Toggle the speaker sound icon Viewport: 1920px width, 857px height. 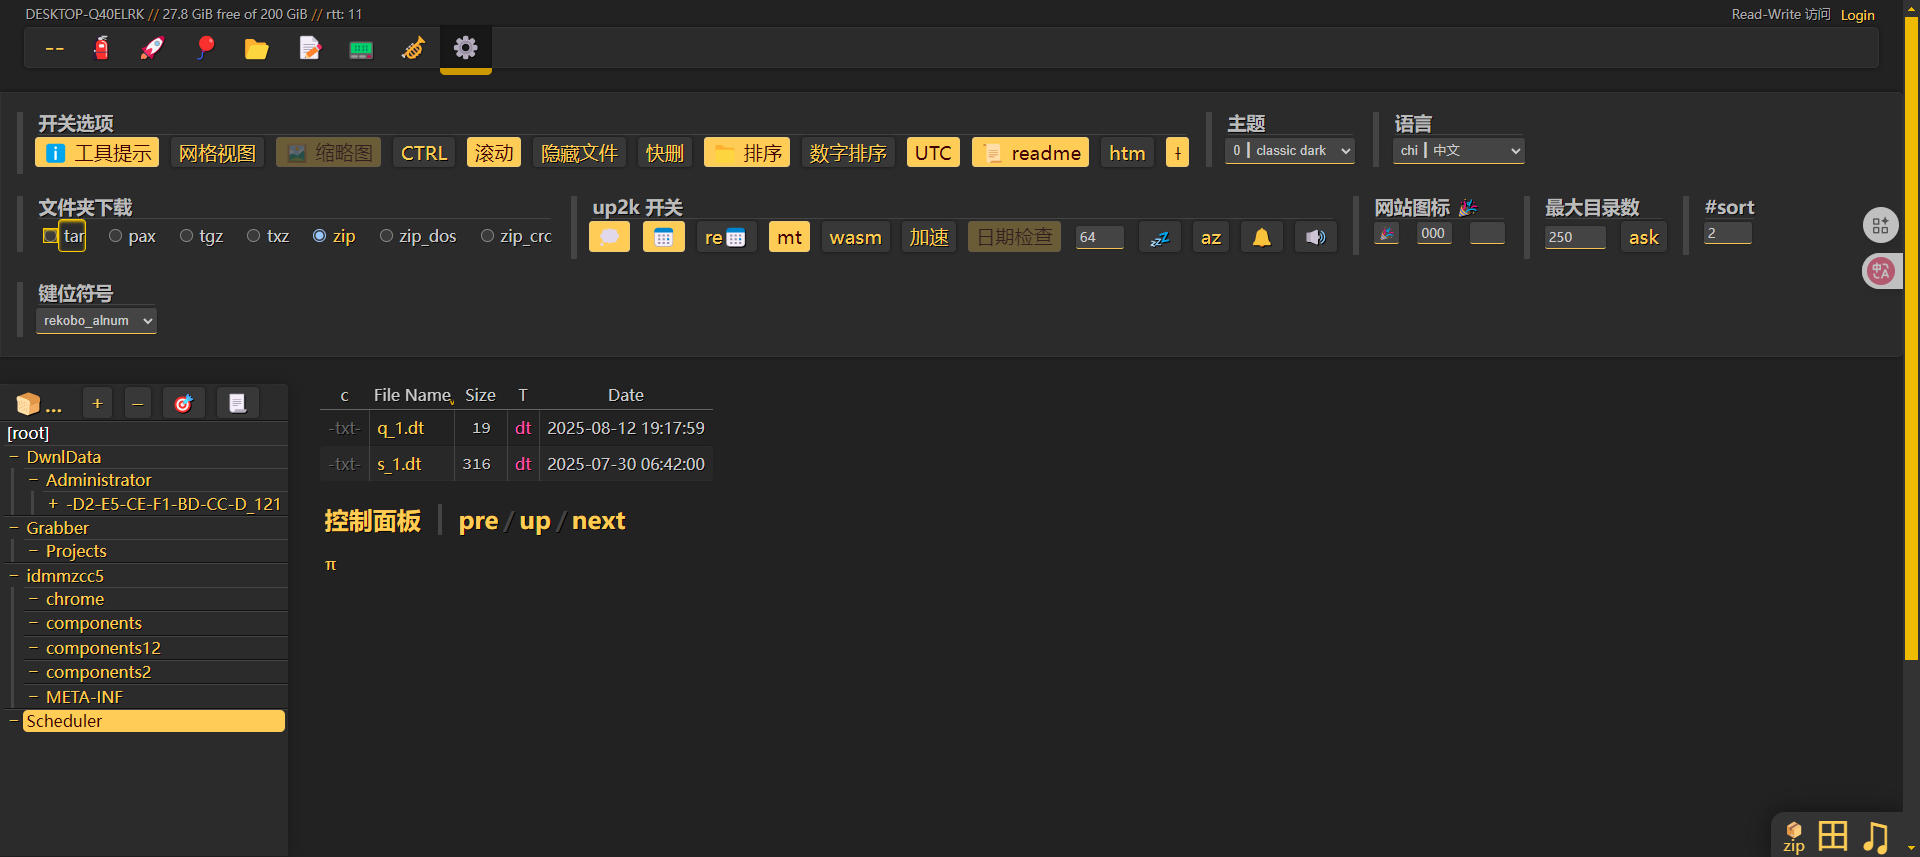(x=1315, y=237)
